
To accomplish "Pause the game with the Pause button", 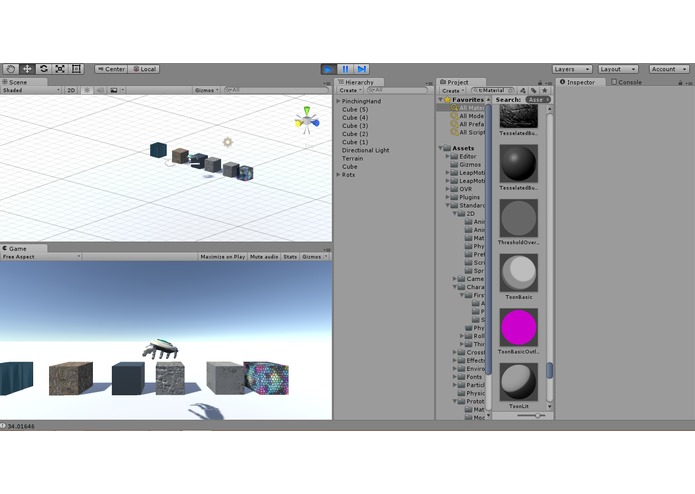I will 345,69.
